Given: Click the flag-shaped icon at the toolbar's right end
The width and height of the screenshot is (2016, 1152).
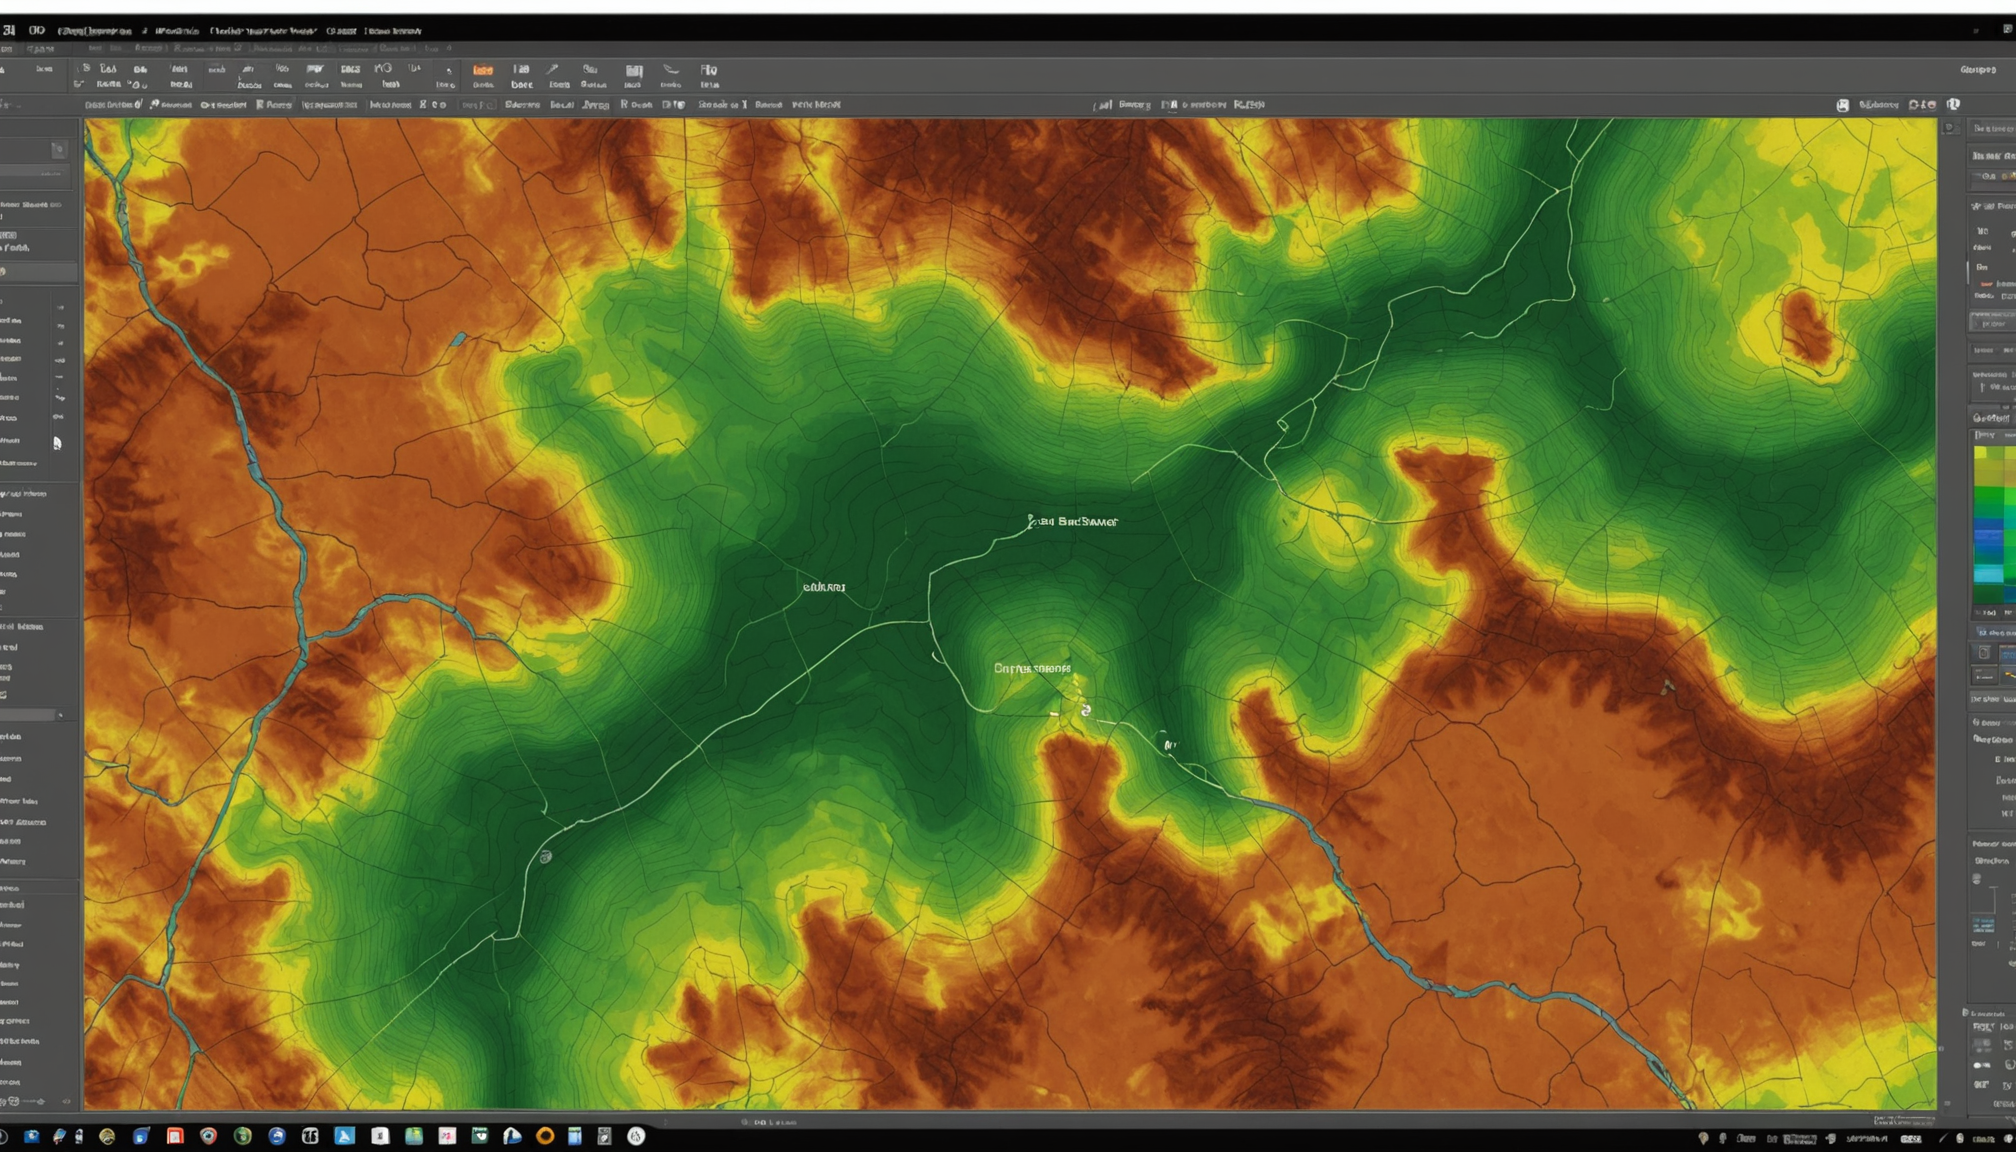Looking at the screenshot, I should [x=708, y=70].
